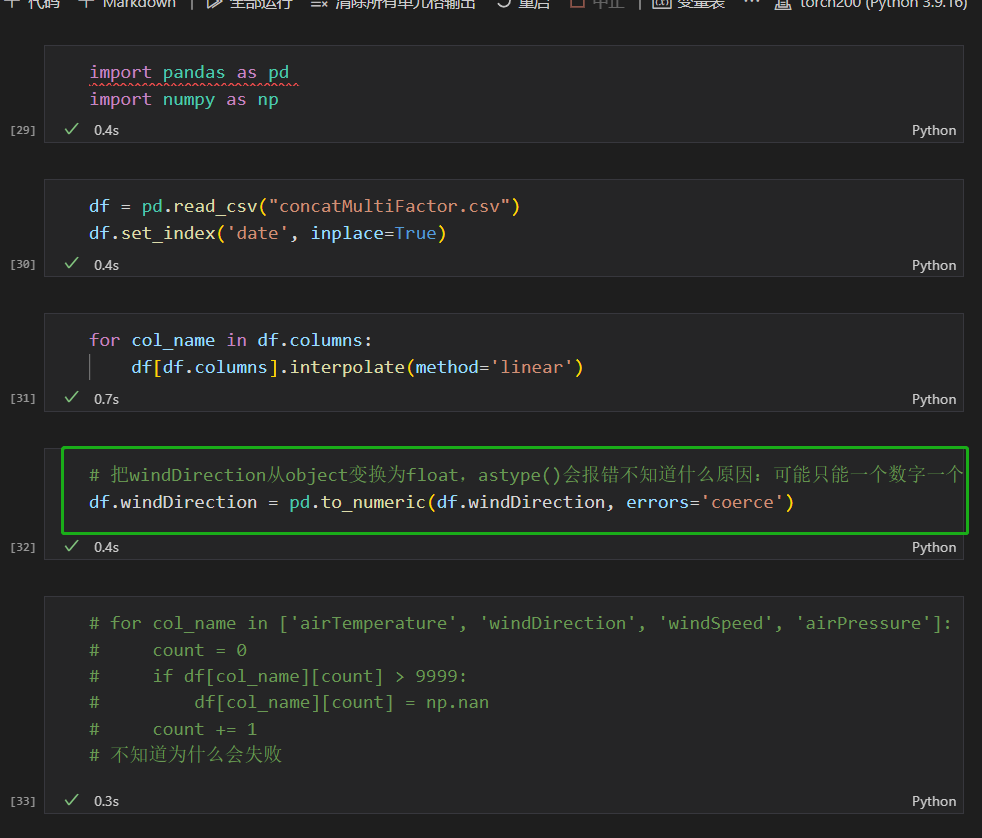Open Python language picker on read_csv cell

point(933,265)
